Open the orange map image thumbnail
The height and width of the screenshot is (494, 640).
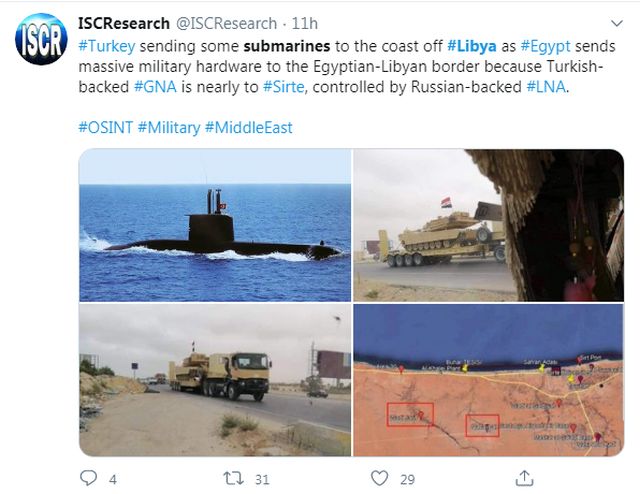pyautogui.click(x=489, y=380)
